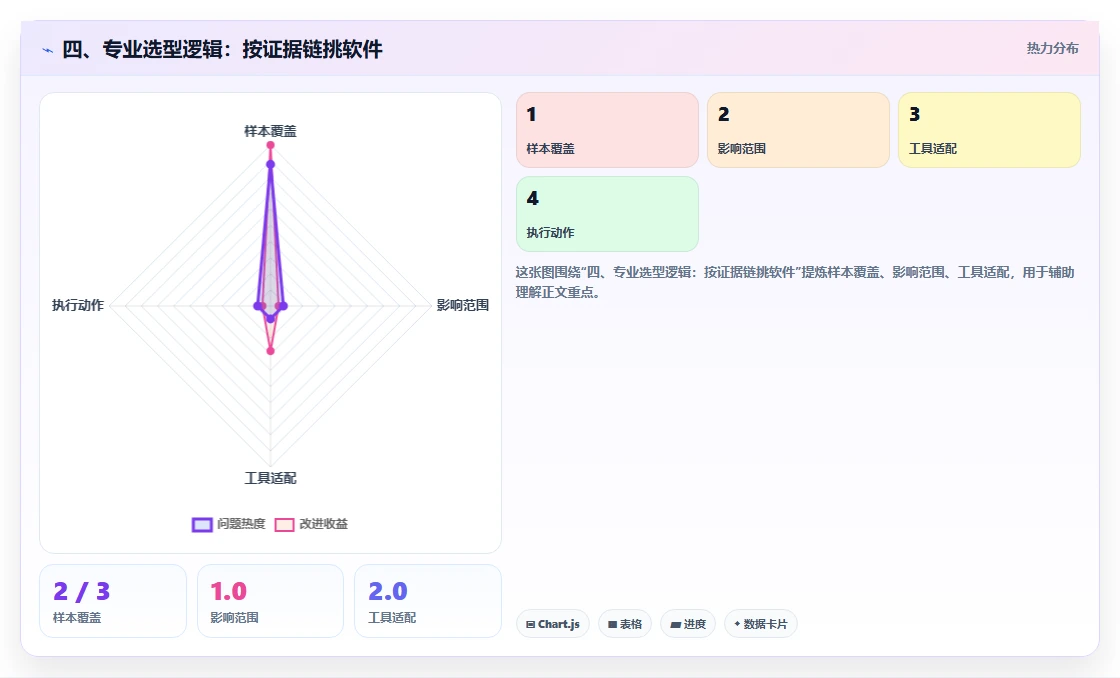Click the pink point on 工具适配 axis
This screenshot has height=678, width=1120.
(x=270, y=351)
